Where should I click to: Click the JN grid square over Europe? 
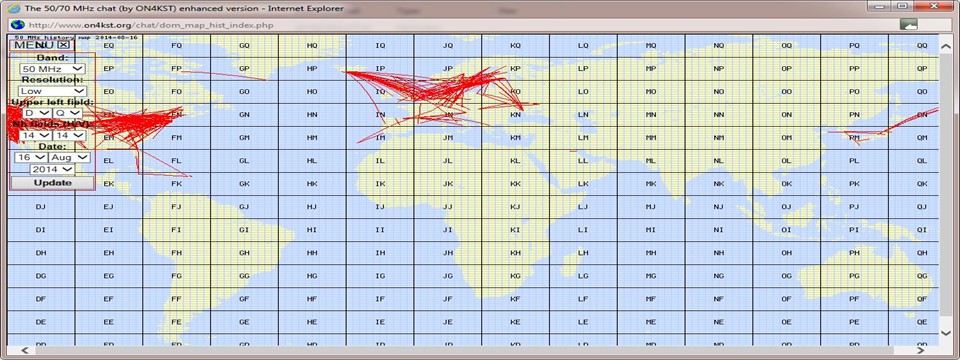448,114
